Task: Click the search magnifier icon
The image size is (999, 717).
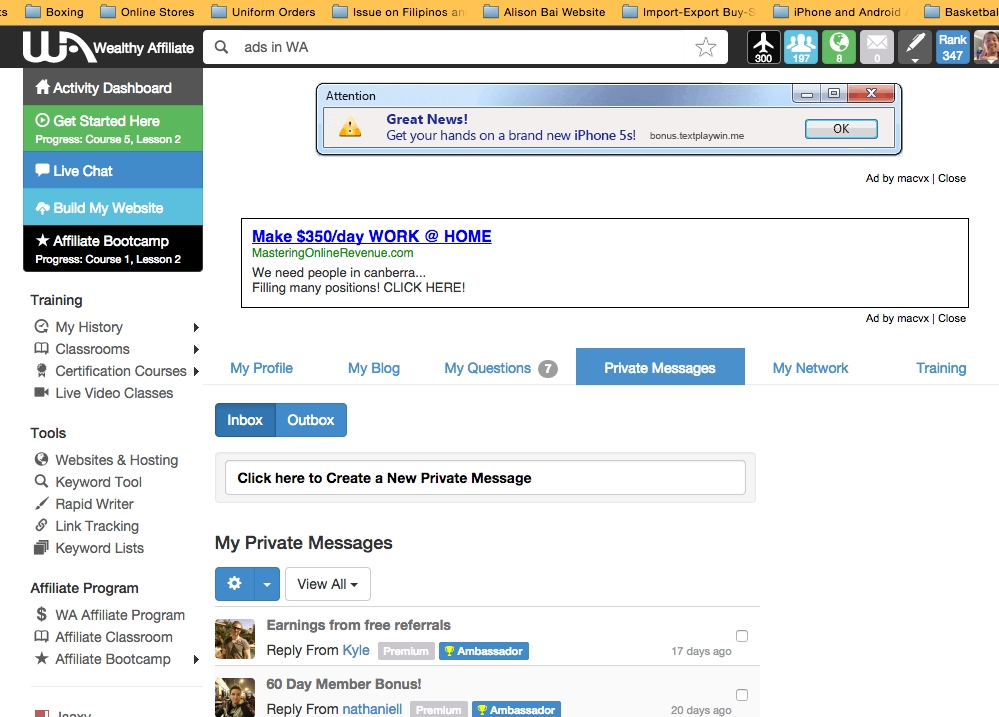Action: 221,47
